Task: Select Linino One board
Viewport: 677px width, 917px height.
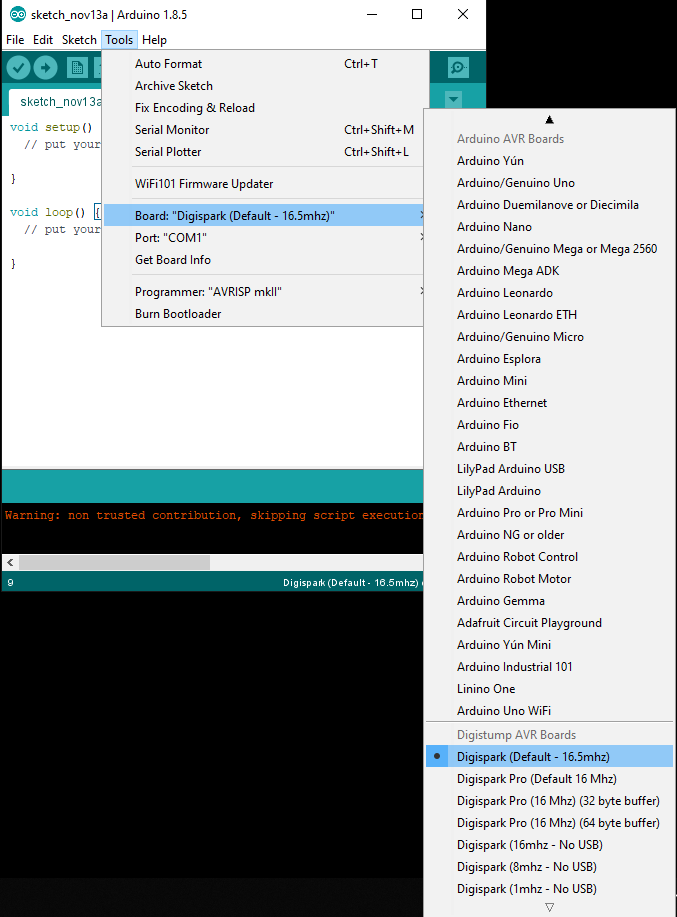Action: [x=550, y=689]
